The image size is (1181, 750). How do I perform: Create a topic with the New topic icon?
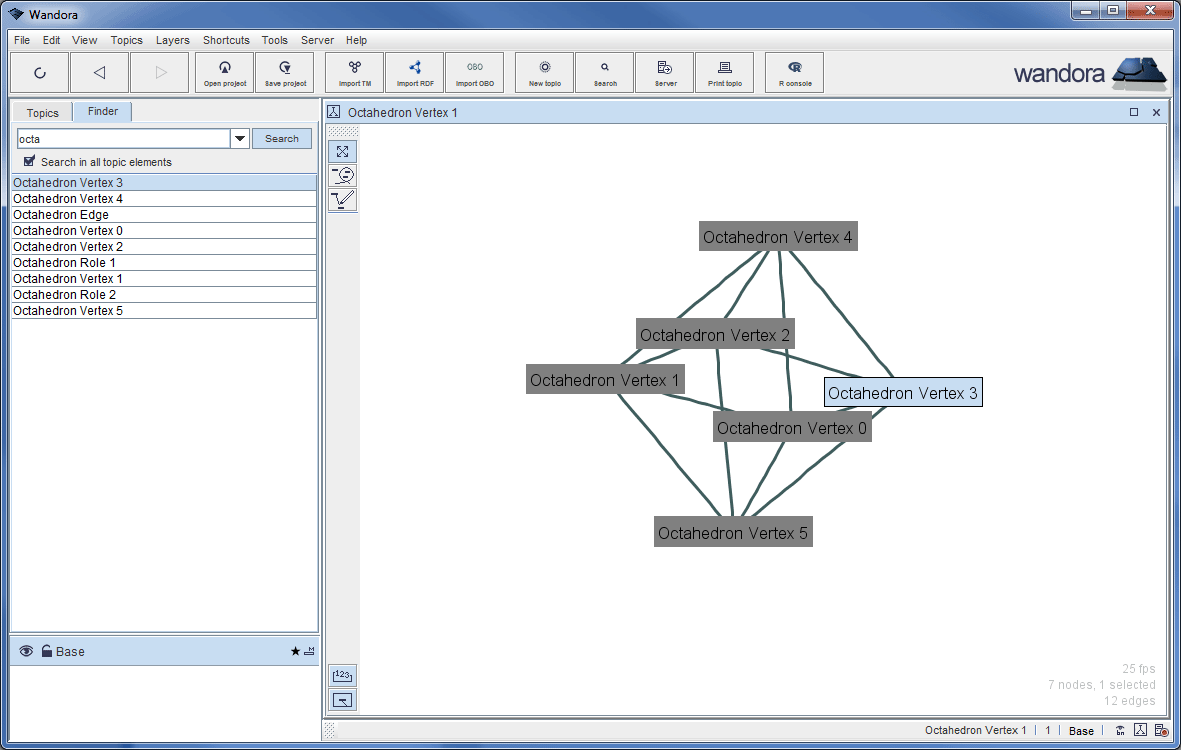(x=543, y=72)
